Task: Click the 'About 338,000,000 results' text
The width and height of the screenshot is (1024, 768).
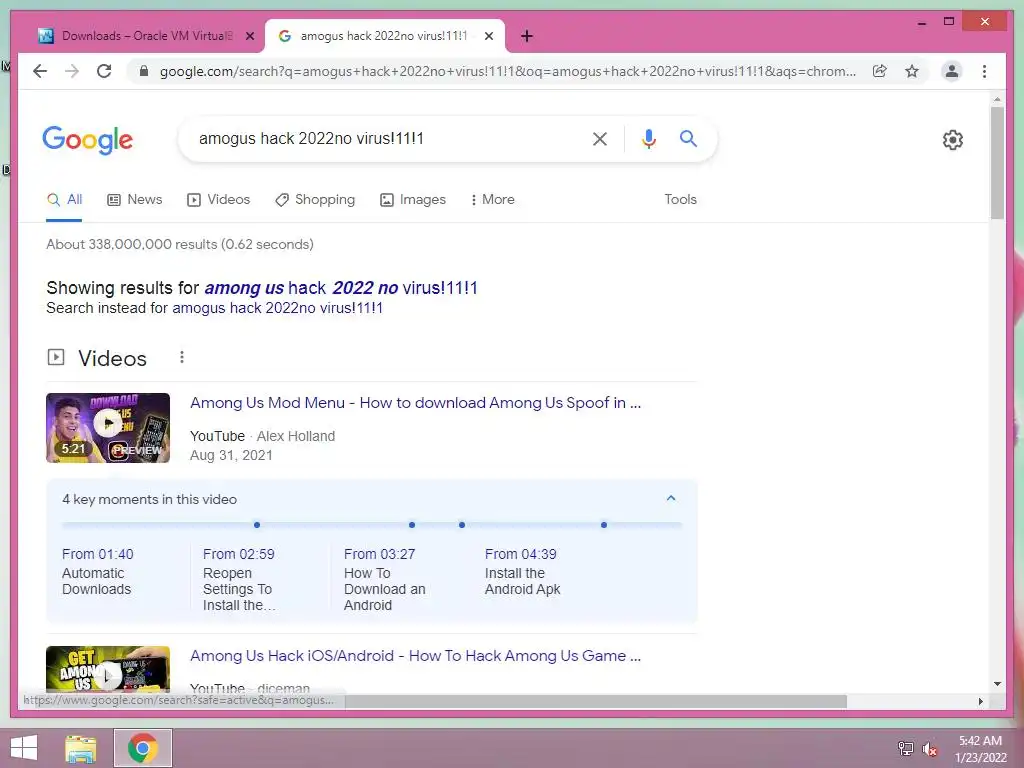Action: 180,244
